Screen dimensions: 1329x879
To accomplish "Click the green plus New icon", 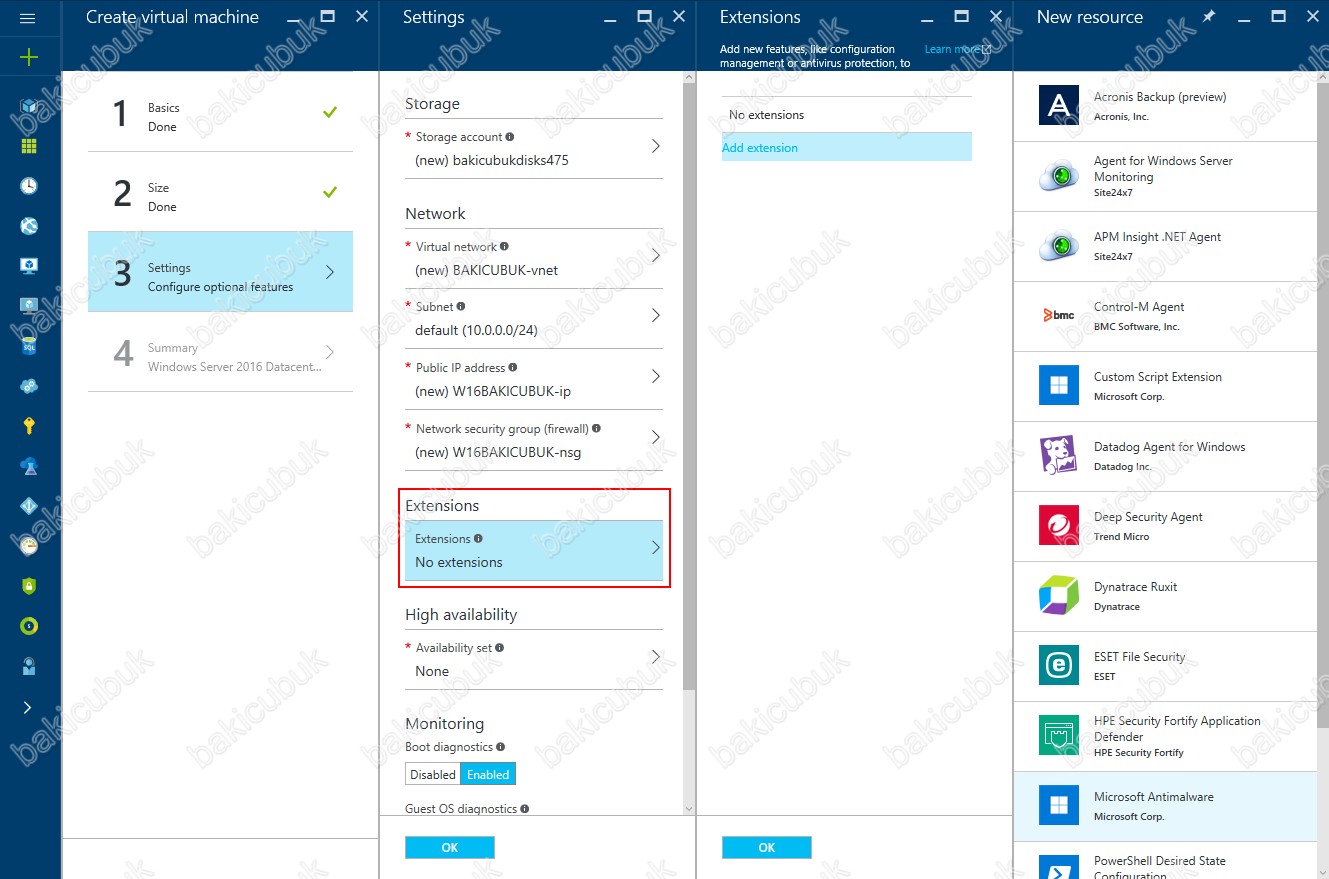I will pos(28,58).
